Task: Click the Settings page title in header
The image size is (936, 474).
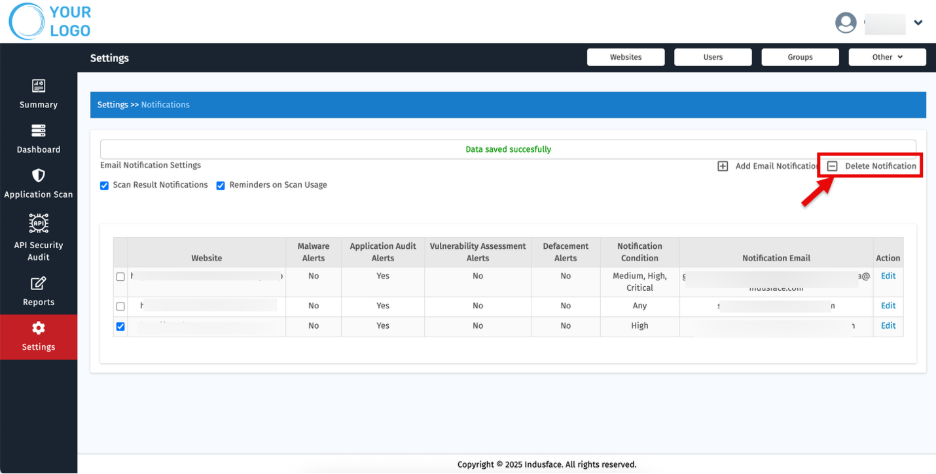Action: 109,58
